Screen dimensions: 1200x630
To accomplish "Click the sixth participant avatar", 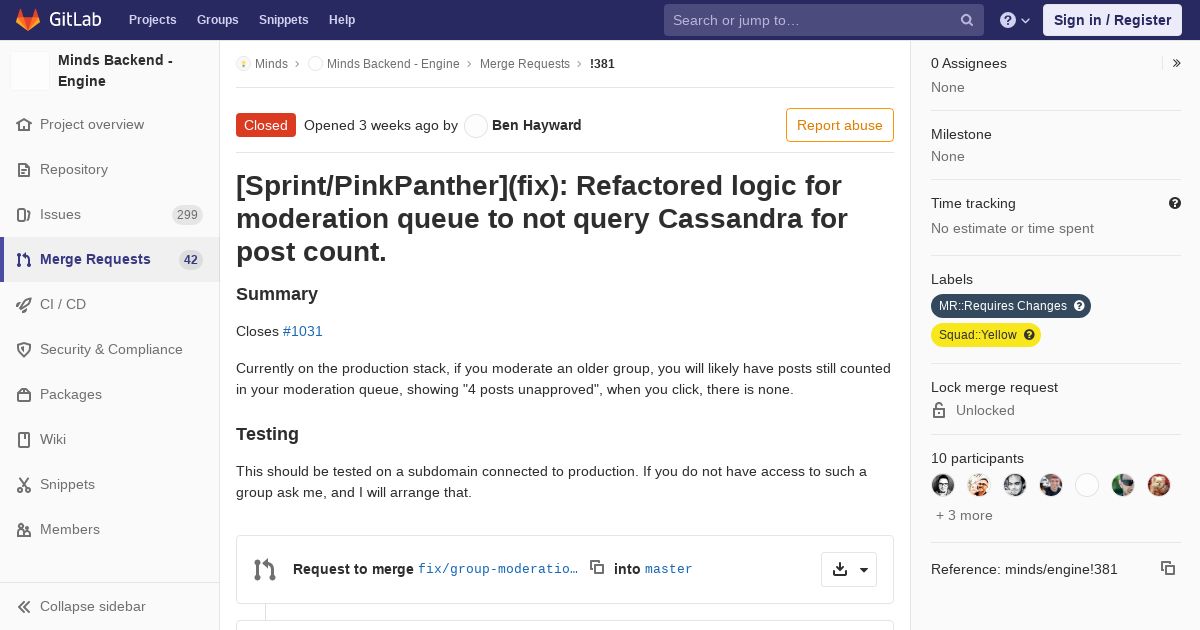I will coord(1123,485).
